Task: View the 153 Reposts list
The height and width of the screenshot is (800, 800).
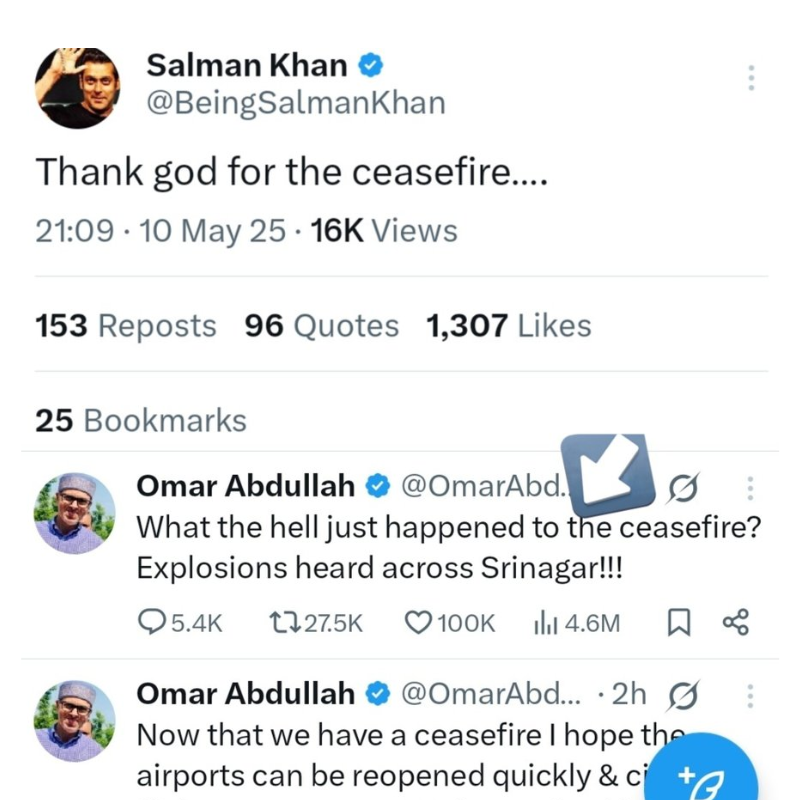Action: [126, 326]
